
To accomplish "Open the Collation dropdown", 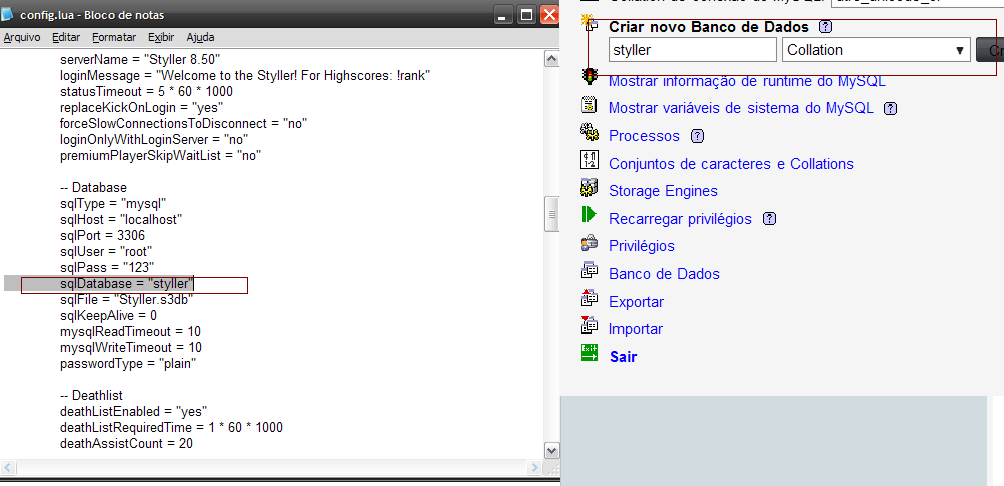I will 876,50.
